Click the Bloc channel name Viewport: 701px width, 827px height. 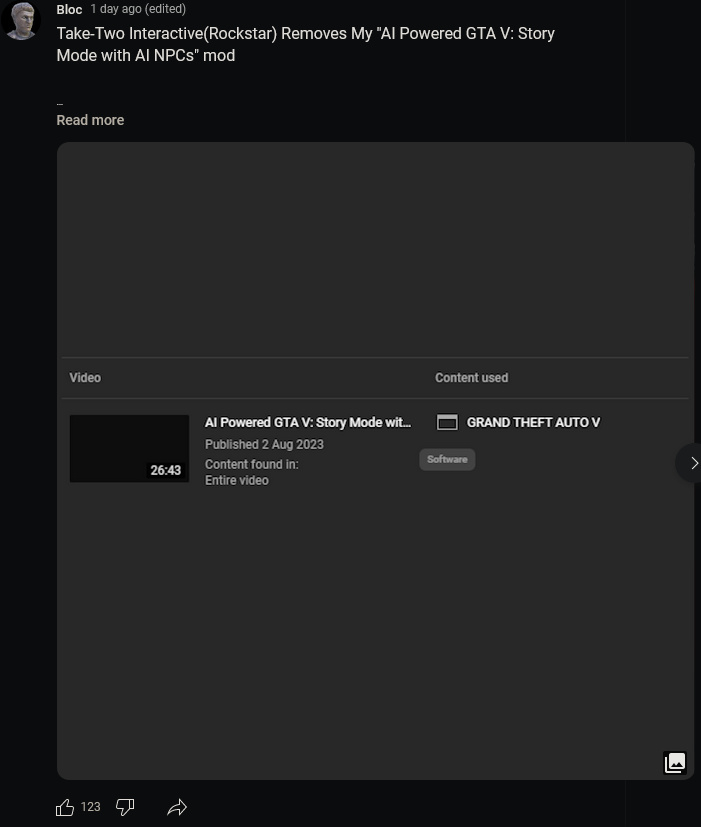(x=69, y=9)
